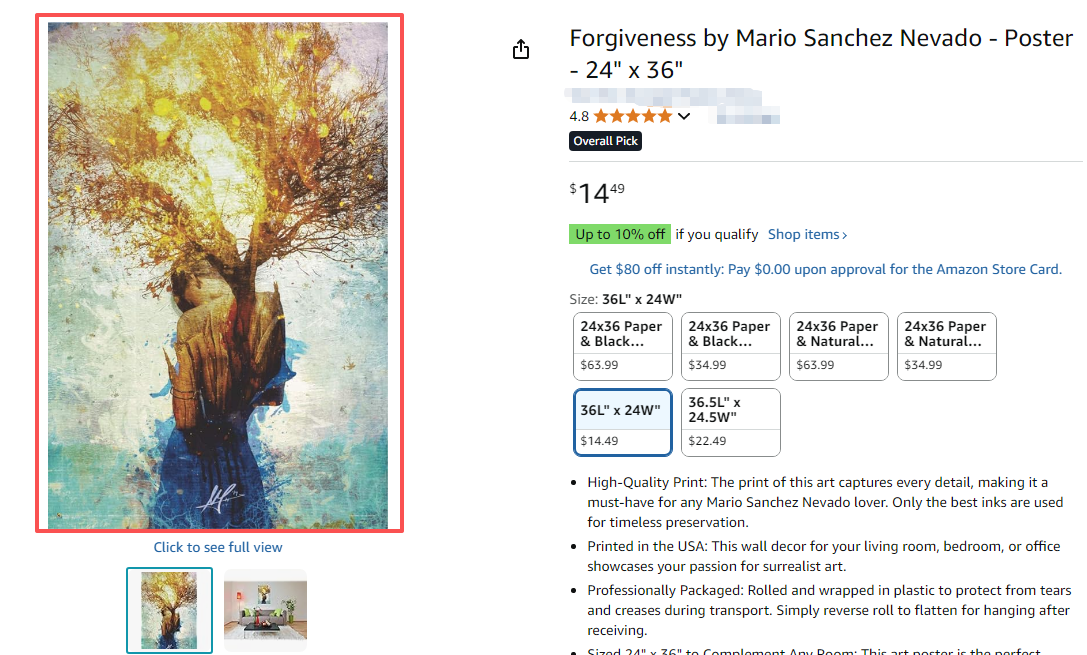The width and height of the screenshot is (1087, 655).
Task: Open the main Forgiveness poster image
Action: point(219,275)
